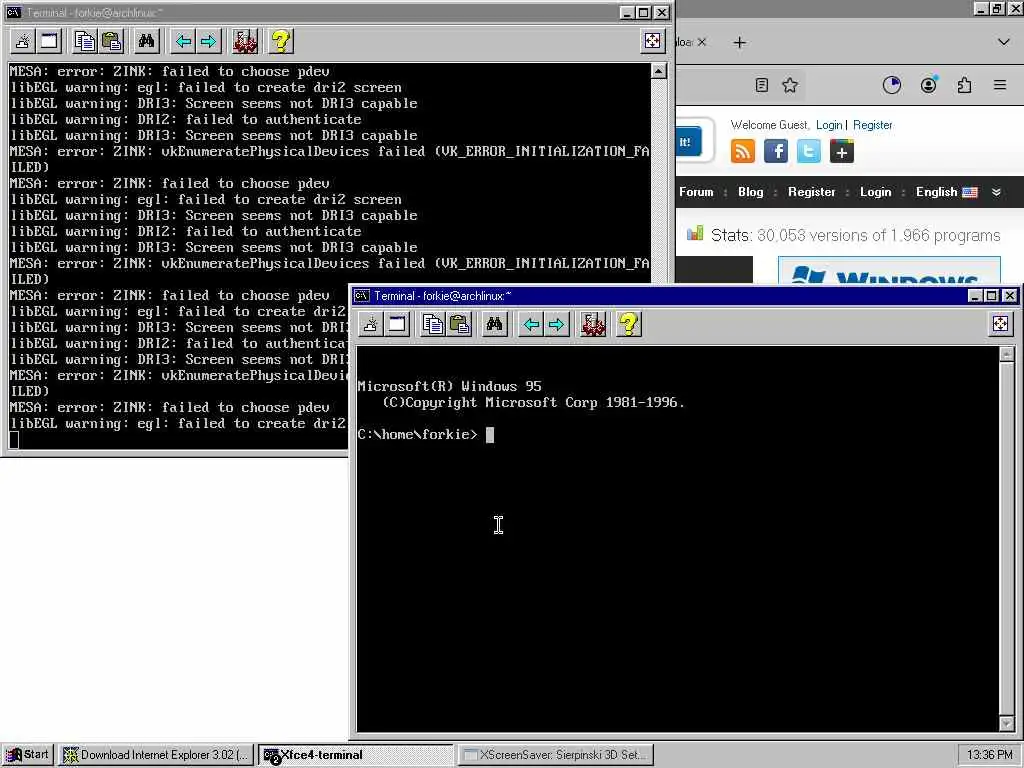Open help question mark in front terminal
Image resolution: width=1024 pixels, height=768 pixels.
tap(629, 324)
